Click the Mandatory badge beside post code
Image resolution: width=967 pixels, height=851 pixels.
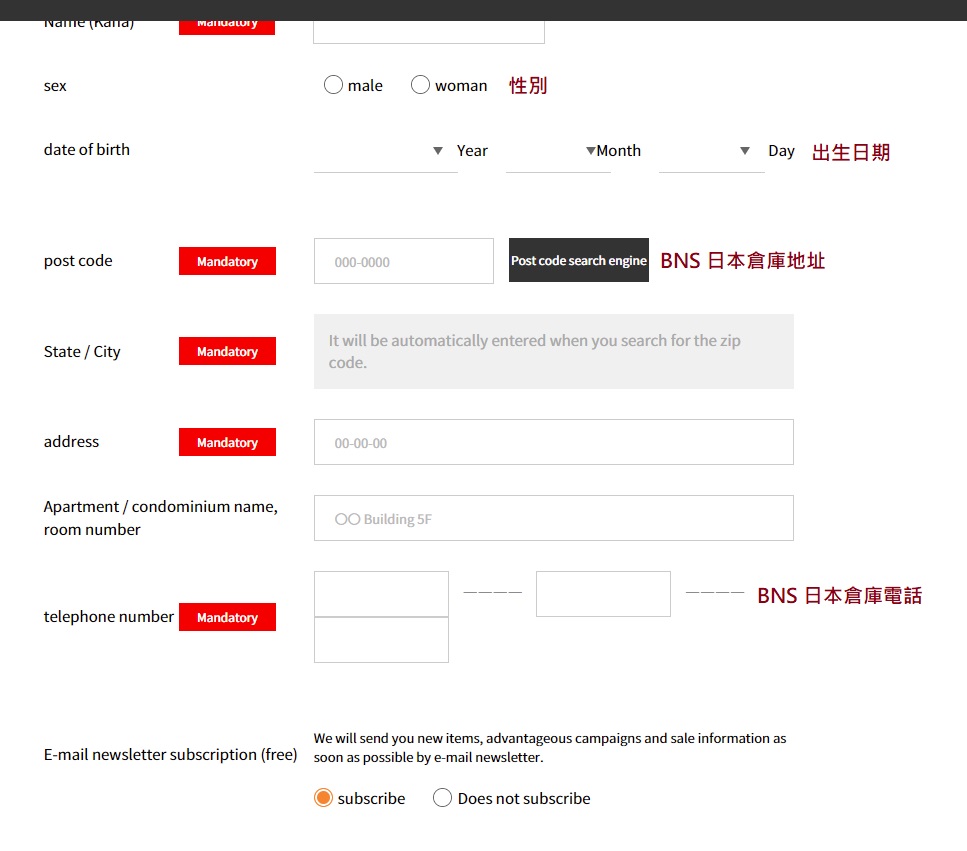tap(227, 261)
